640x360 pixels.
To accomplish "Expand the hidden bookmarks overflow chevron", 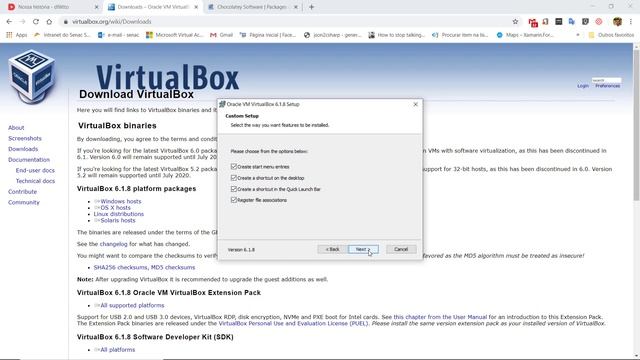I will [578, 35].
